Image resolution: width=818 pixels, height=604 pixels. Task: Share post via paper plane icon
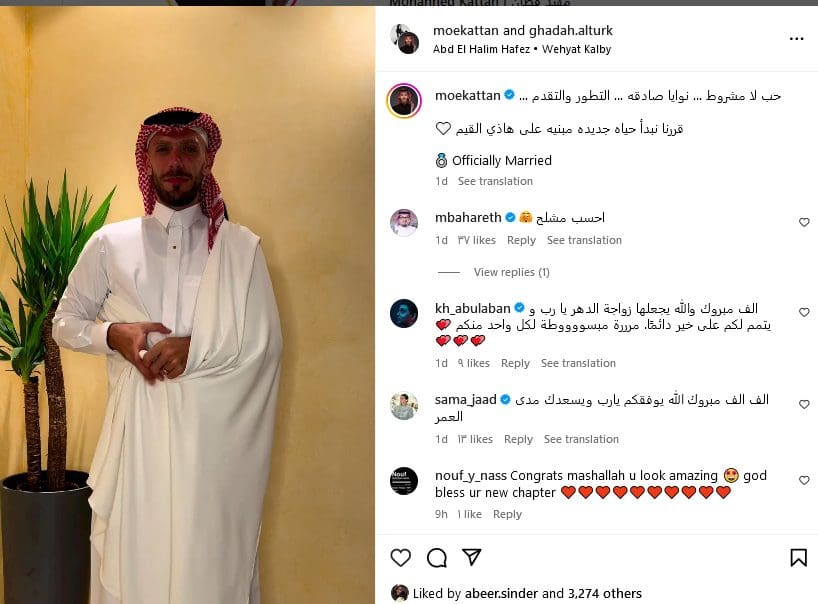pyautogui.click(x=472, y=557)
